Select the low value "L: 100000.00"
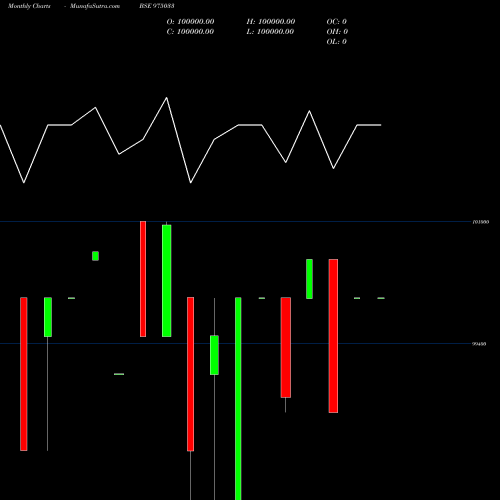Viewport: 500px width, 500px height. (270, 32)
